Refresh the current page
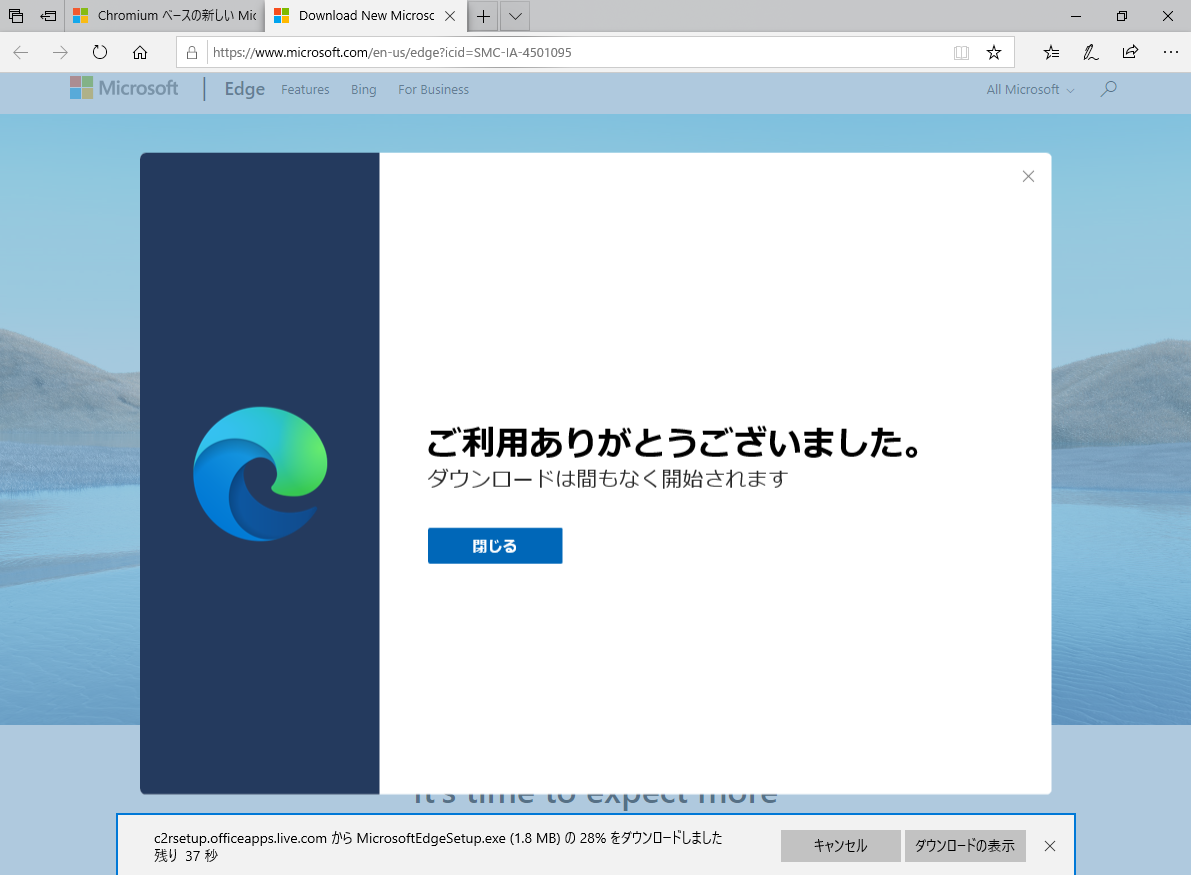Screen dimensions: 1191x875 (100, 52)
